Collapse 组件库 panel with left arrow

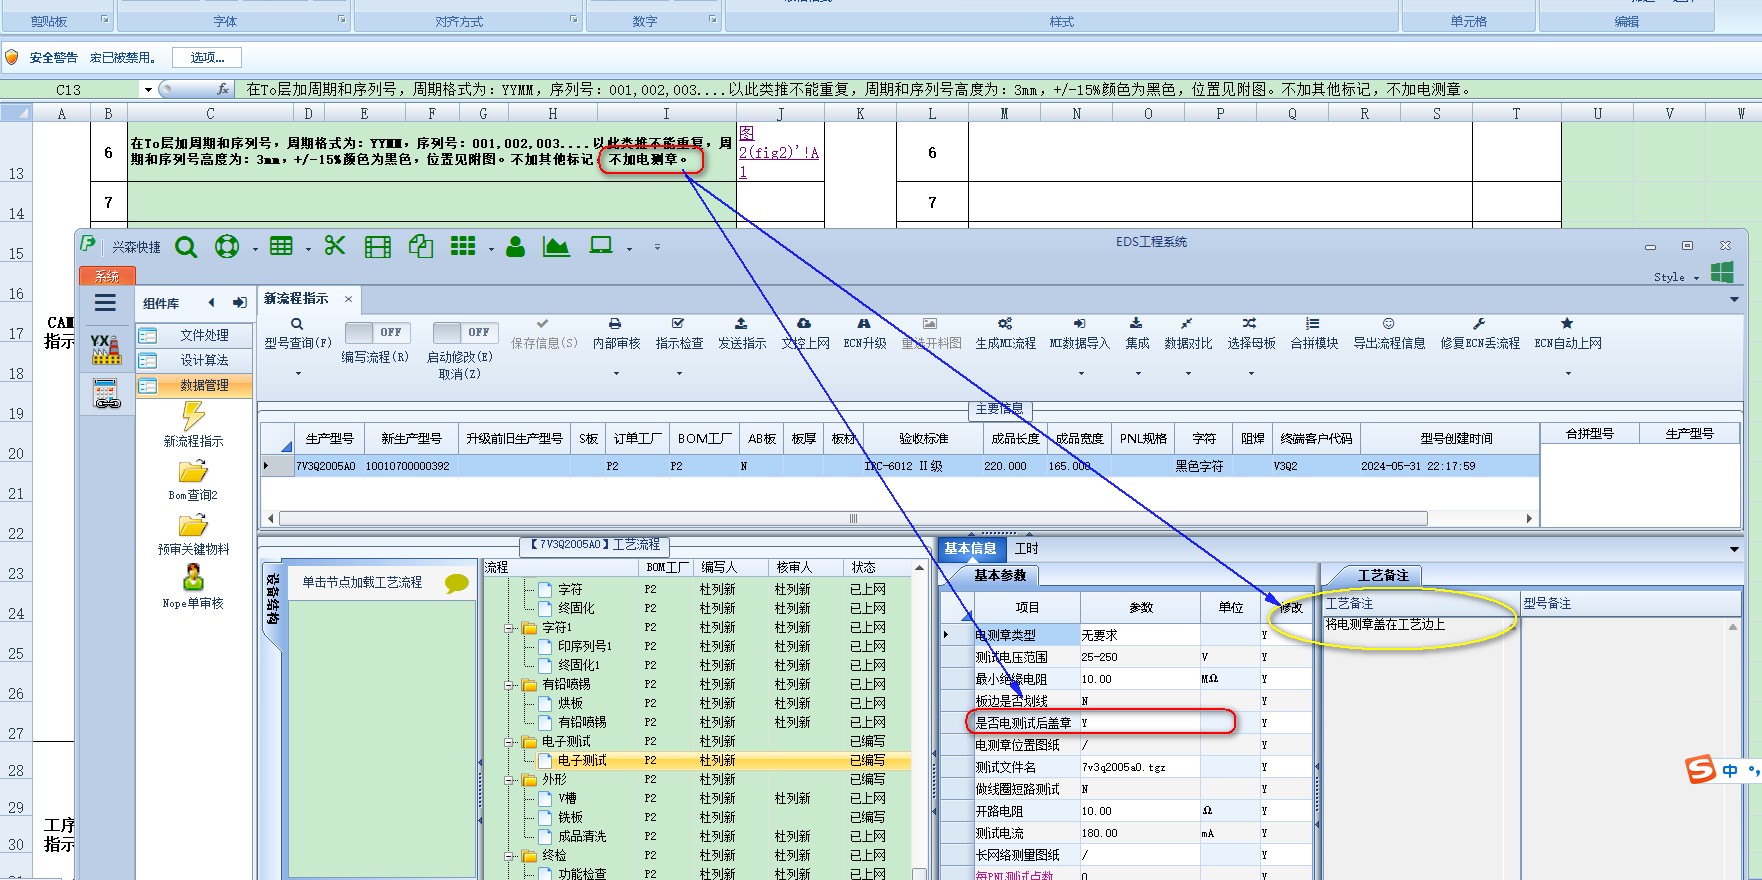pos(211,303)
